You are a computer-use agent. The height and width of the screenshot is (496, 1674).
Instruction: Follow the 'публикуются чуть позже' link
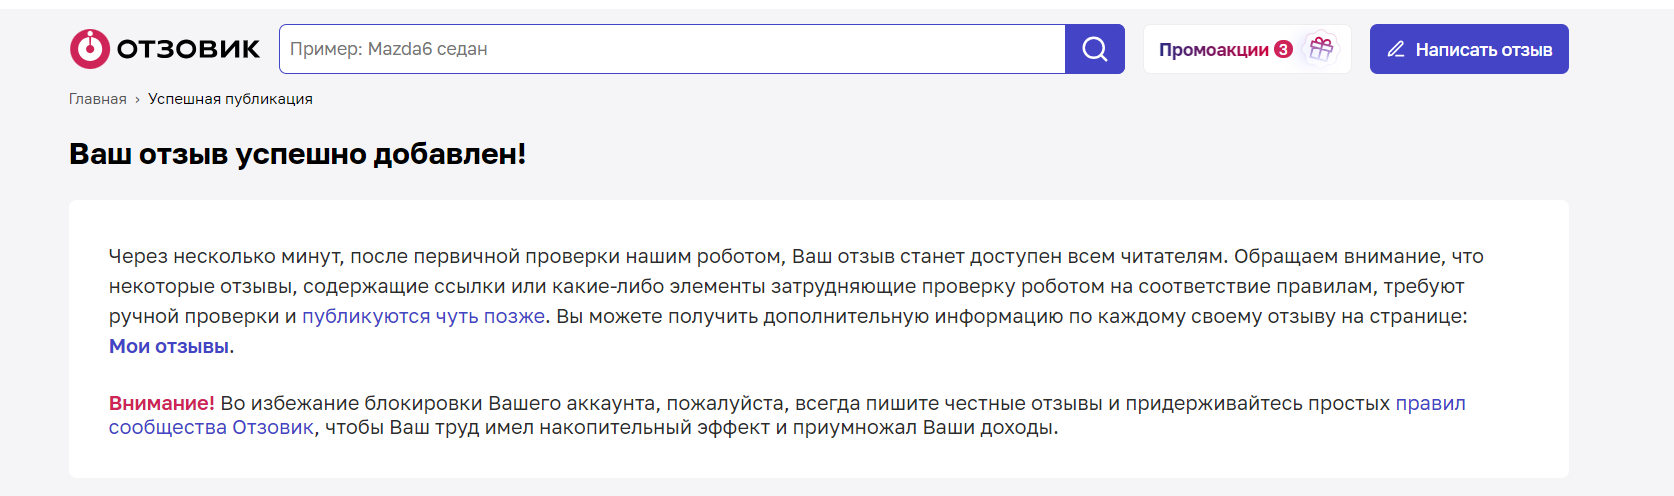click(x=424, y=316)
